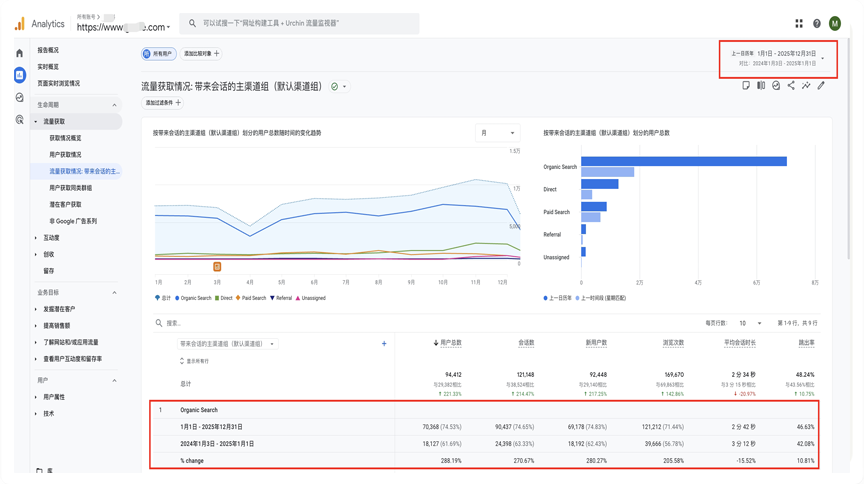Click the orange annotation marker on chart
Screen dimensions: 864x484
tap(217, 267)
